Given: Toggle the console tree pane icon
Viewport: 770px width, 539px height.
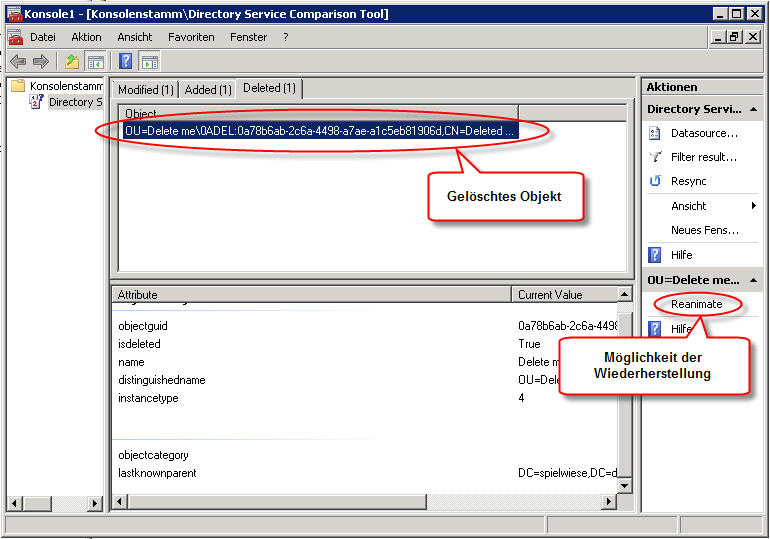Looking at the screenshot, I should [x=96, y=62].
